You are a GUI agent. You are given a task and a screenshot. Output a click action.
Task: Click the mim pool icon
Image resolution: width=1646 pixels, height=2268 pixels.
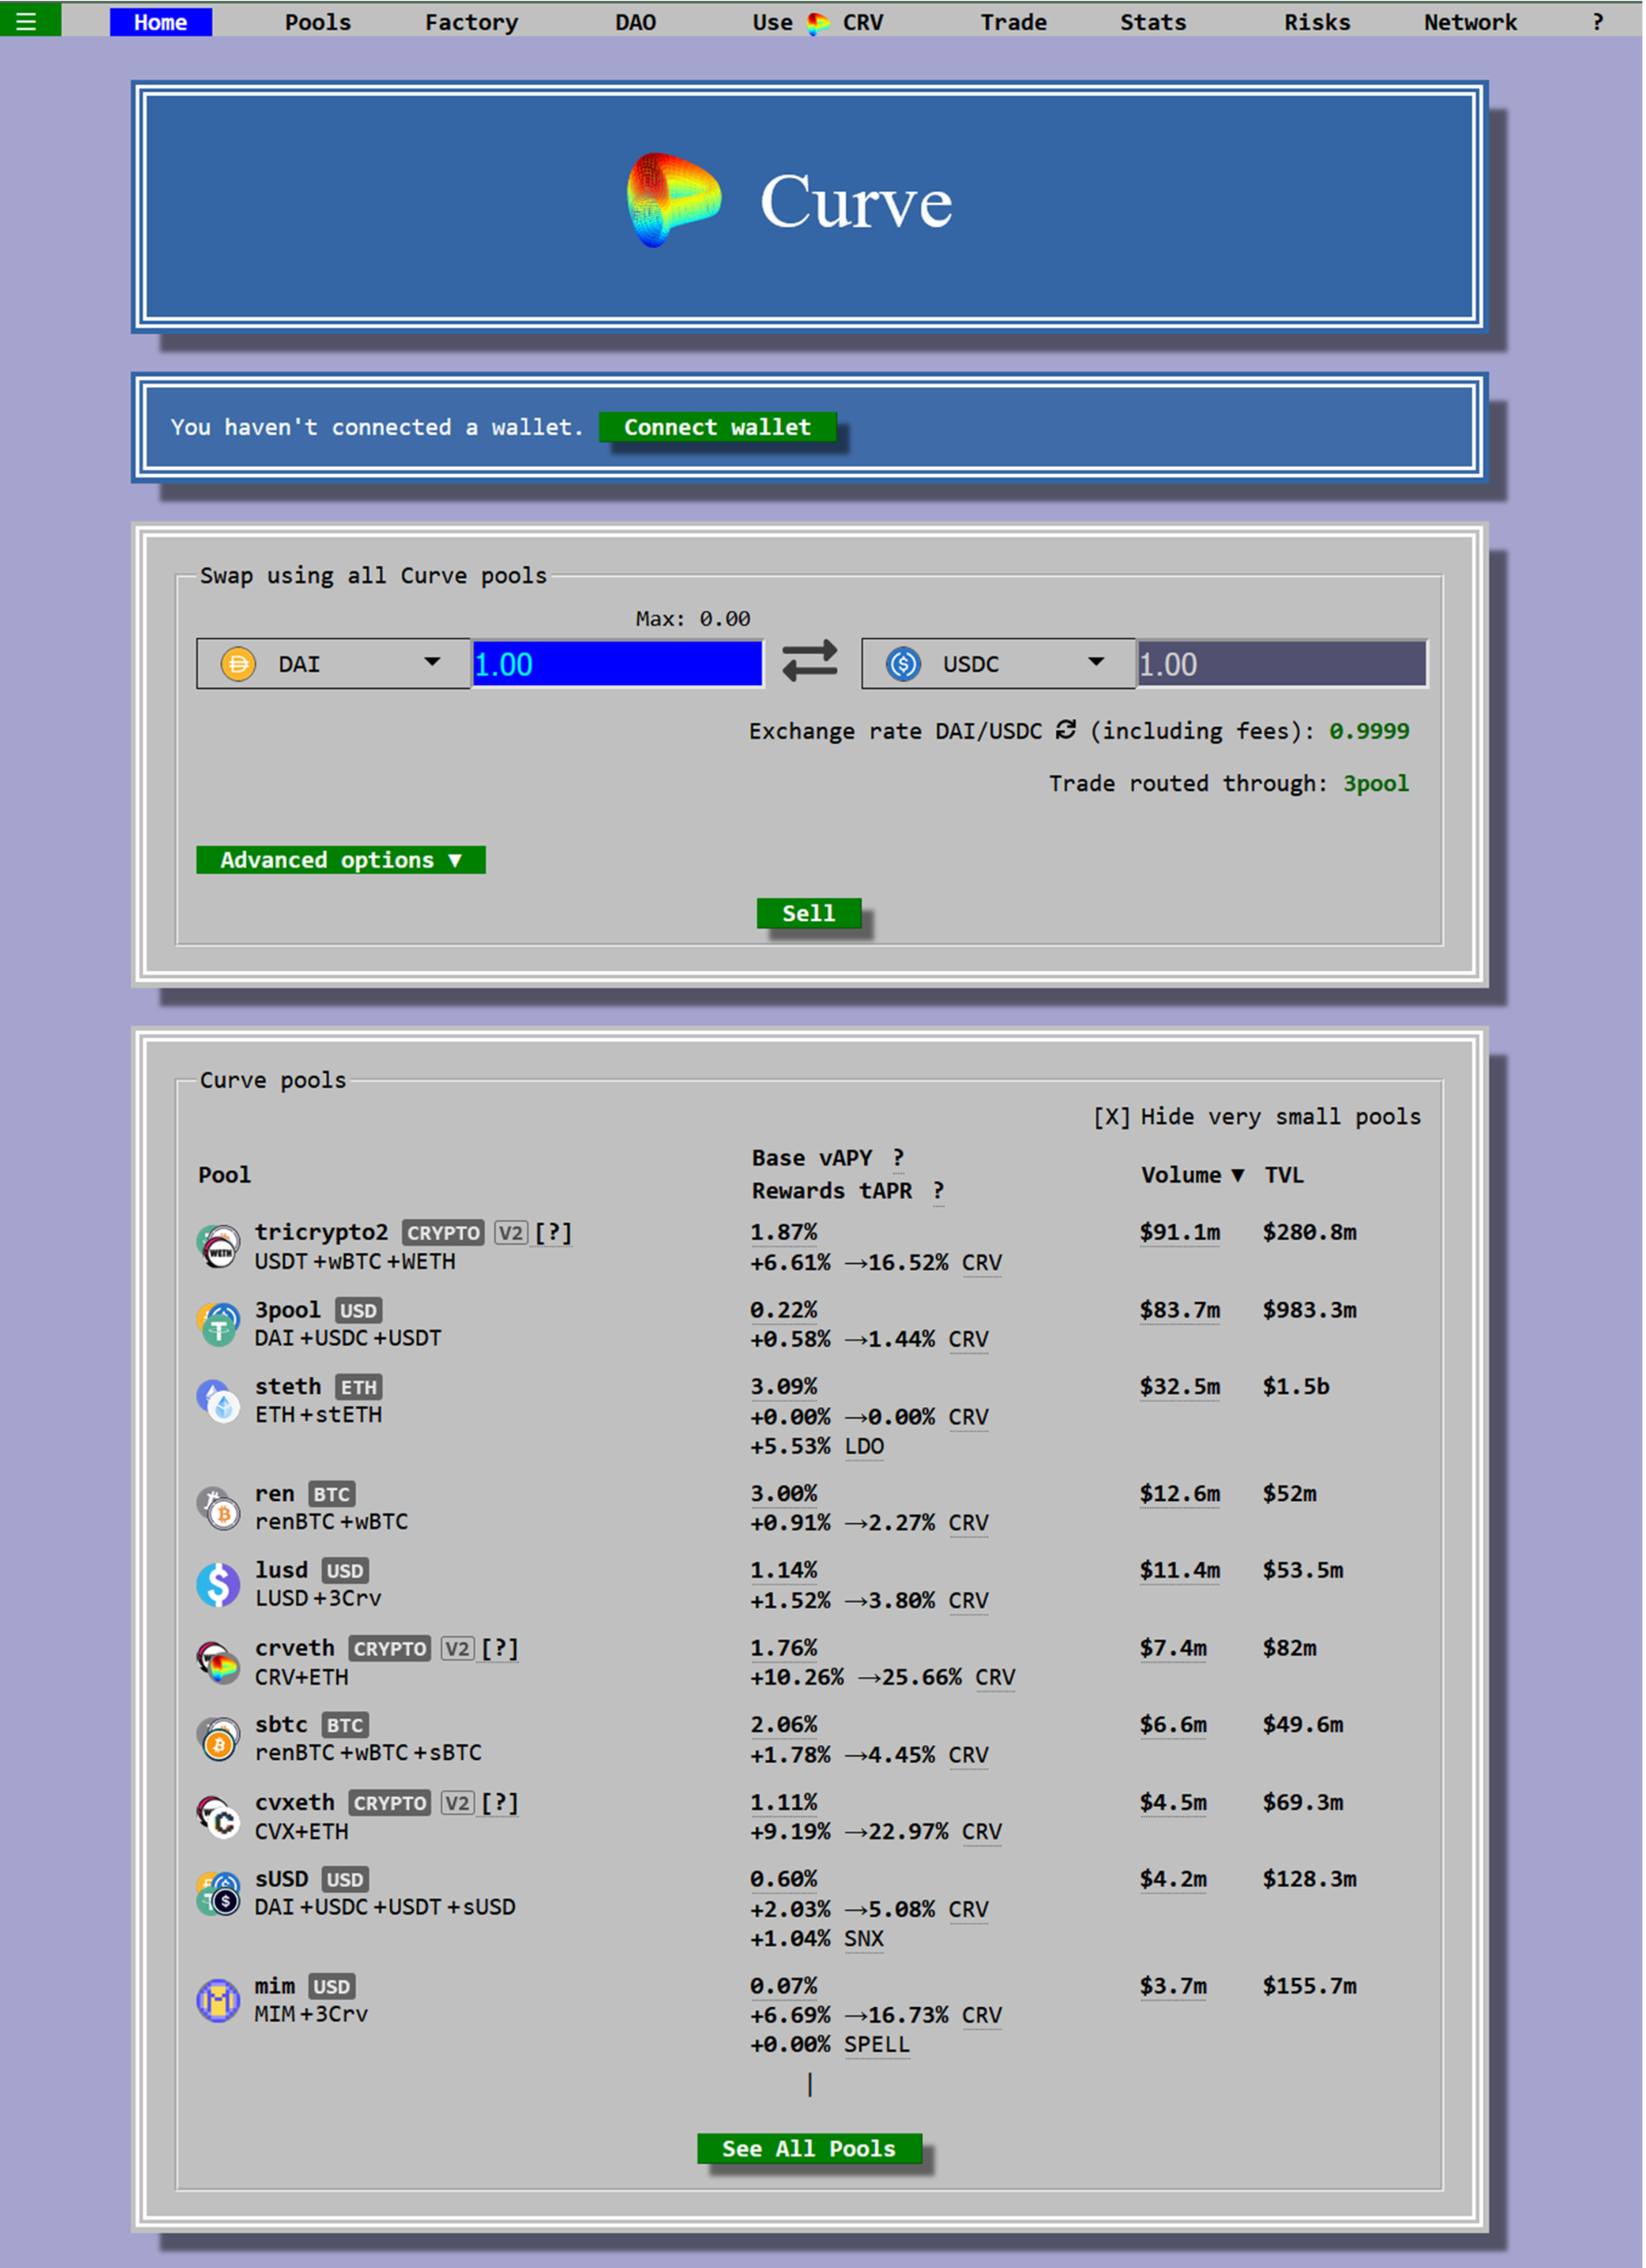(218, 2000)
